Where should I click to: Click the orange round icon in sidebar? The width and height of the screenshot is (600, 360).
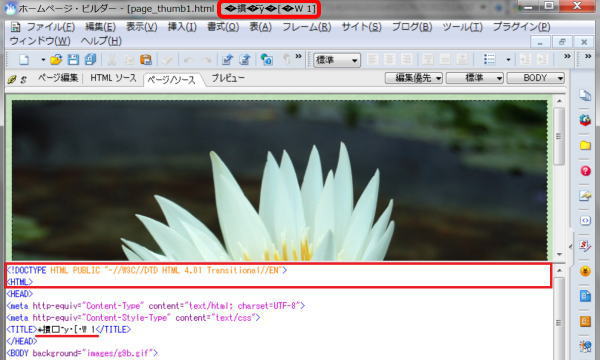point(585,271)
